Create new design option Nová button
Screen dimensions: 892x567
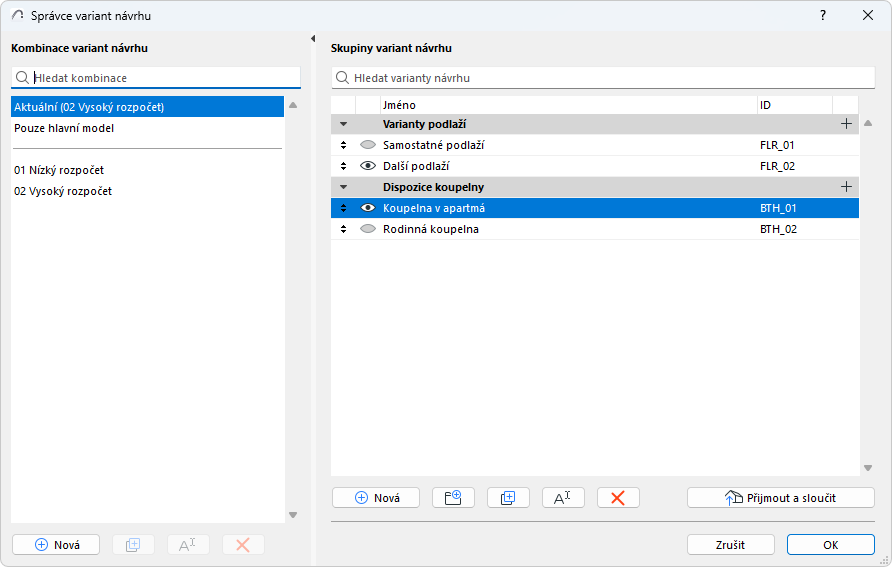click(x=376, y=498)
